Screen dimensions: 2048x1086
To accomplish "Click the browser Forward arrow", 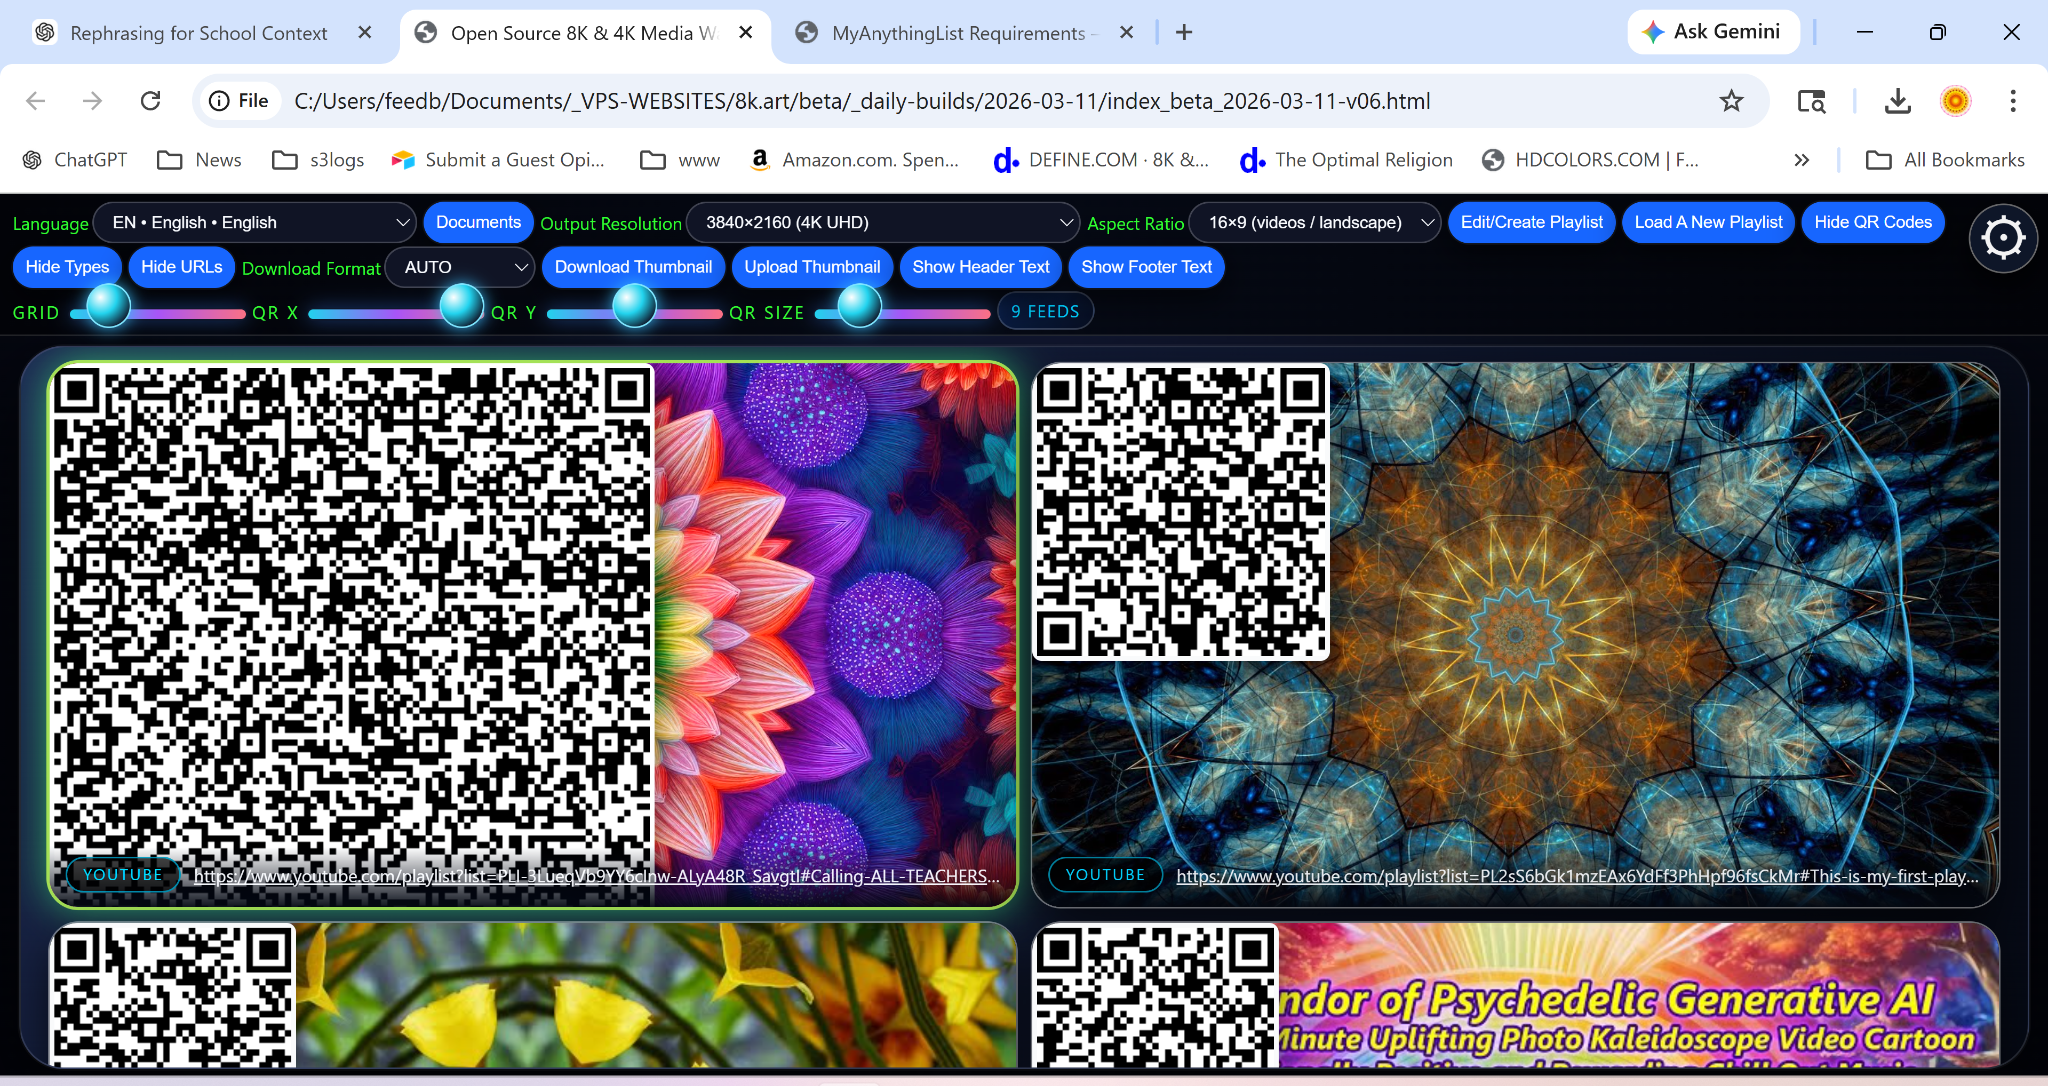I will 92,101.
